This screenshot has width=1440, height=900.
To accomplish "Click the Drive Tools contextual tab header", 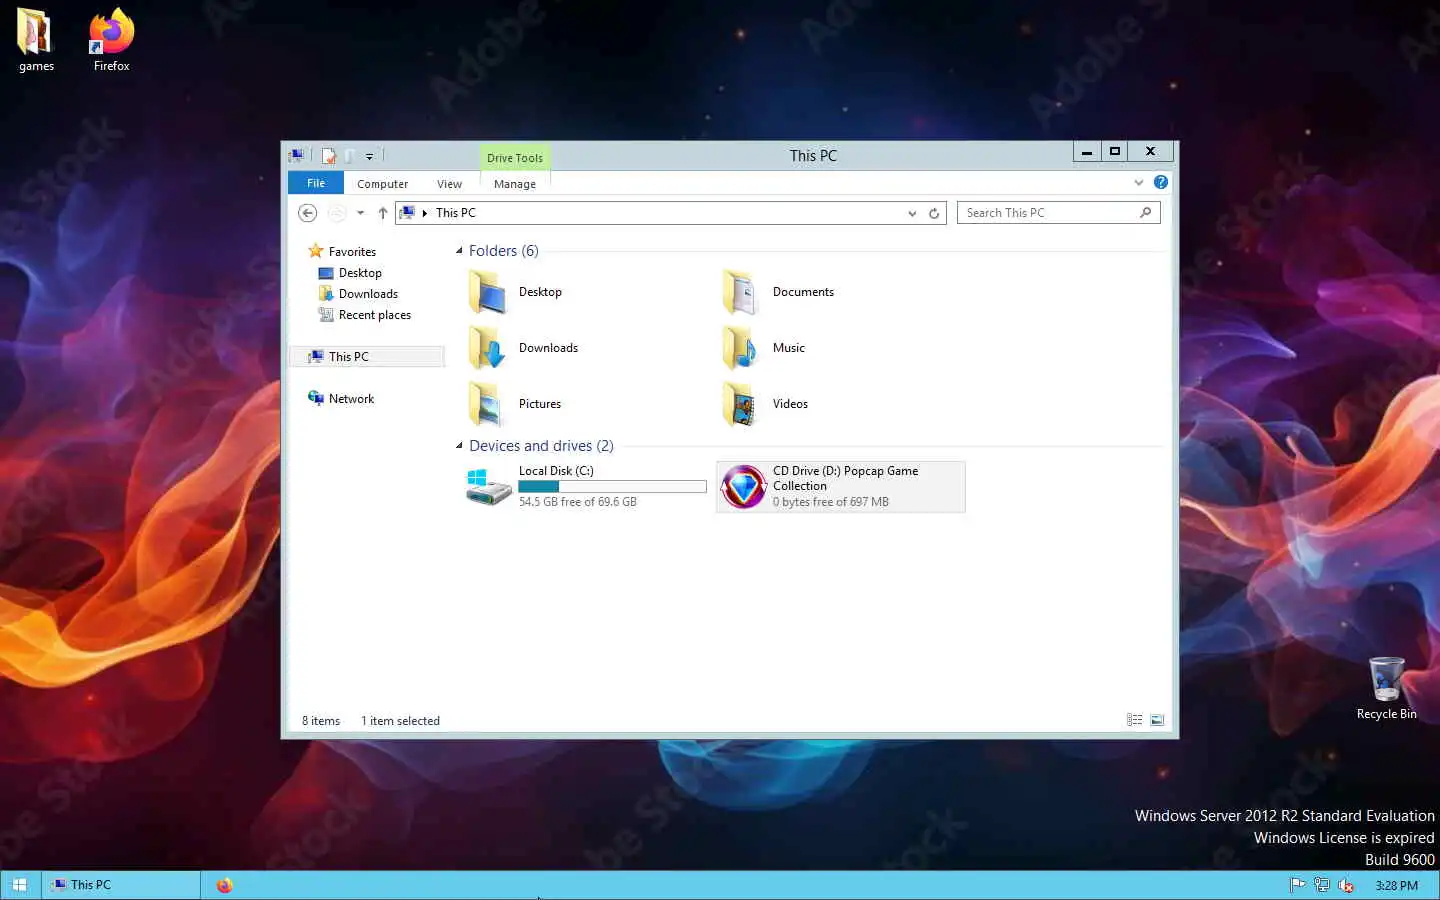I will tap(515, 158).
